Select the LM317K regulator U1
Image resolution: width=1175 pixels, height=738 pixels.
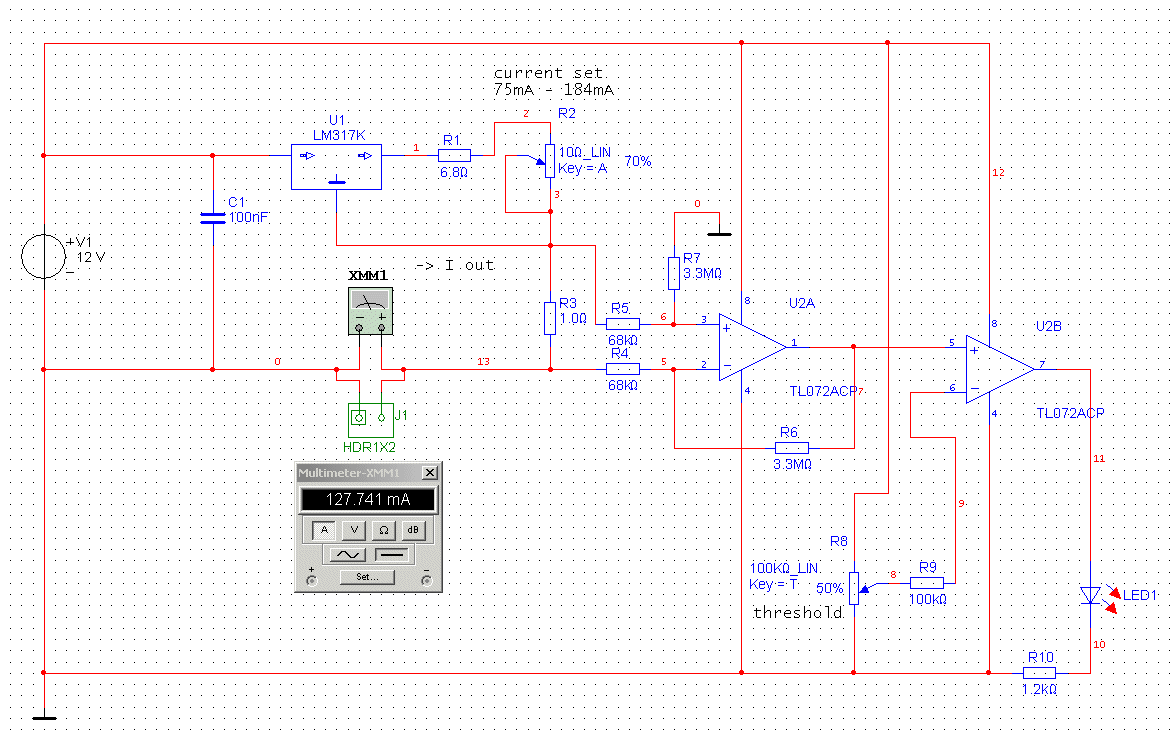point(336,166)
